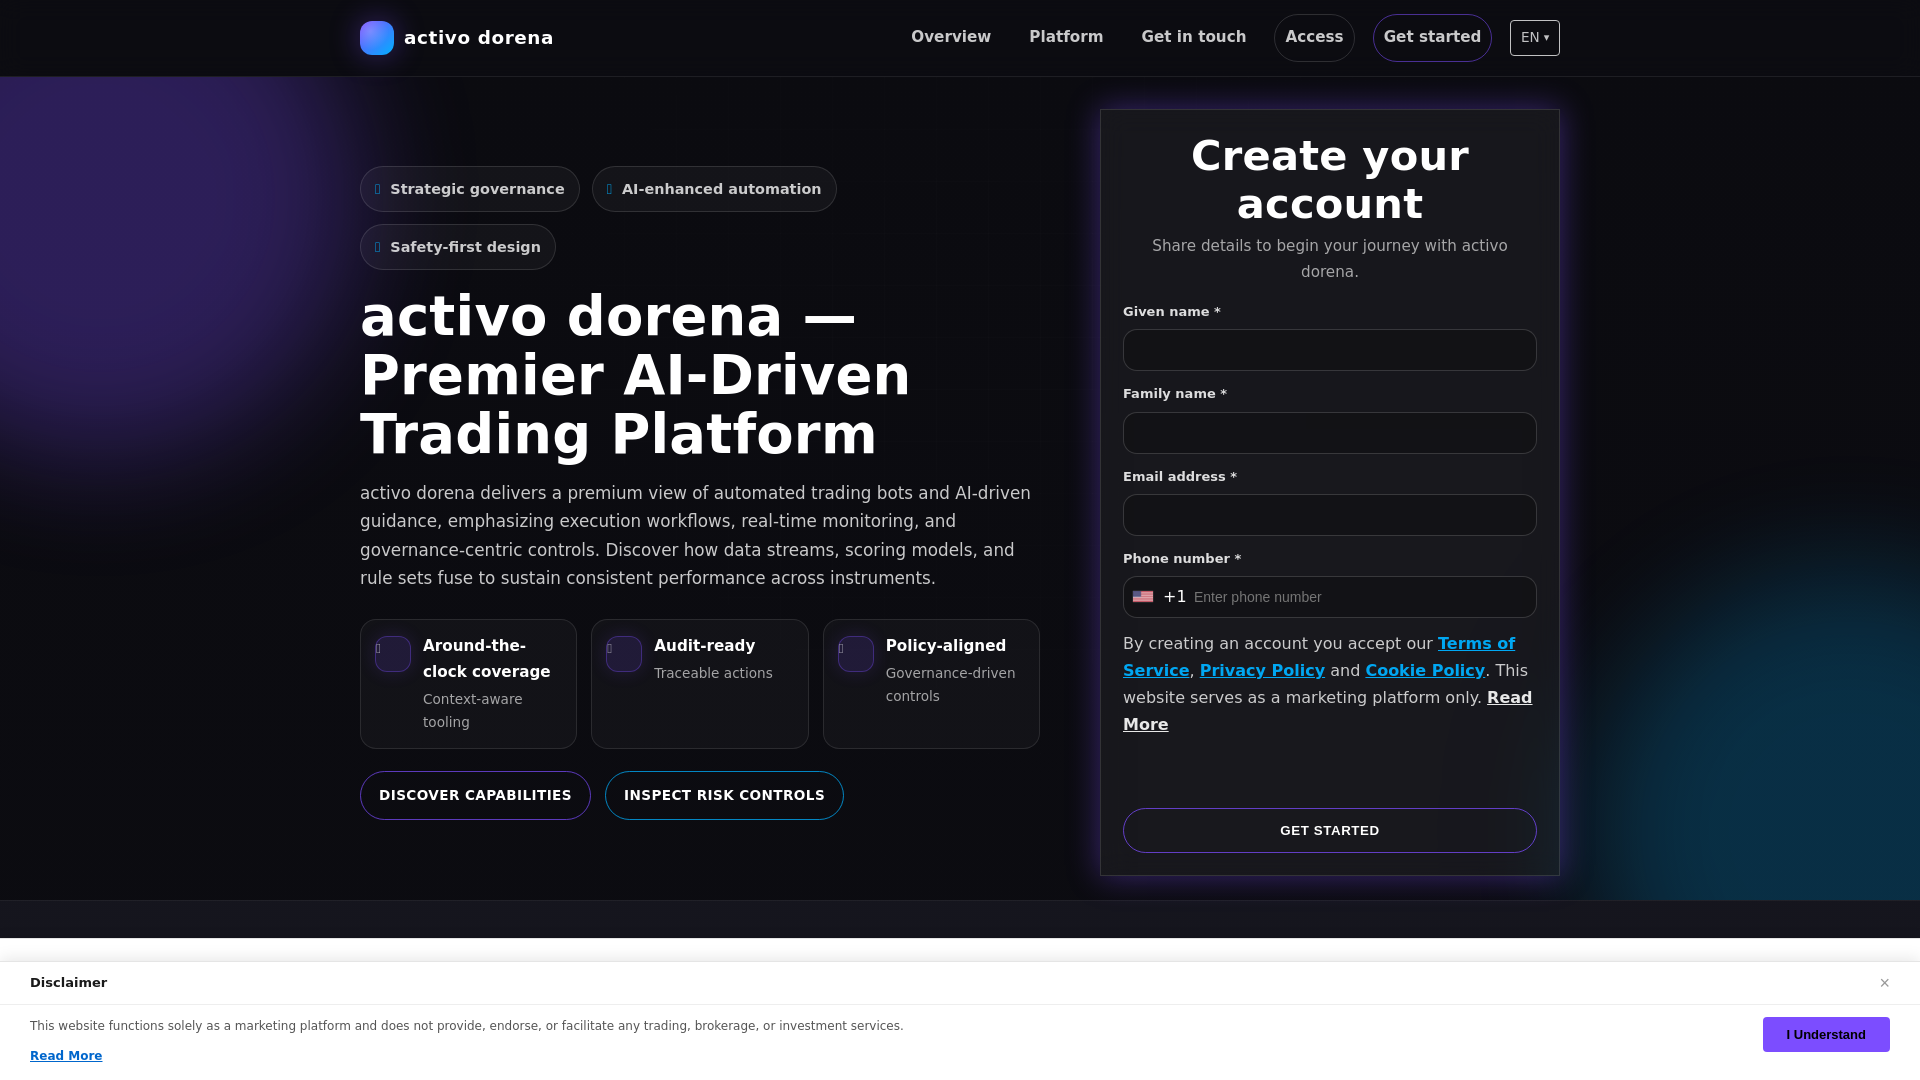Open the EN language dropdown
Viewport: 1920px width, 1080px height.
pyautogui.click(x=1535, y=38)
